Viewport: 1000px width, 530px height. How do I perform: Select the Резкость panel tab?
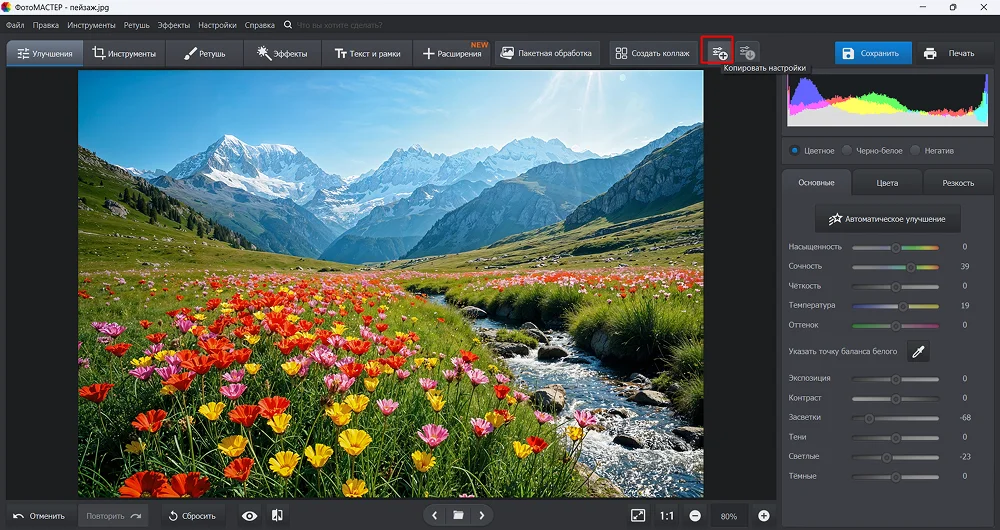tap(958, 183)
